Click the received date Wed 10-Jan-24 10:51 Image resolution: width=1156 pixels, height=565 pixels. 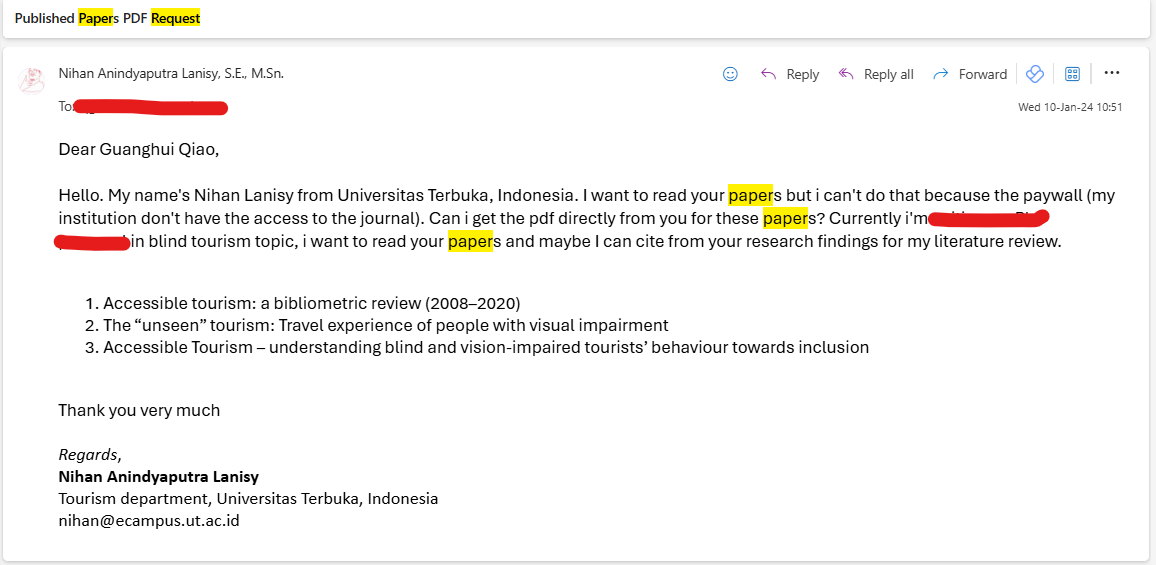1069,107
